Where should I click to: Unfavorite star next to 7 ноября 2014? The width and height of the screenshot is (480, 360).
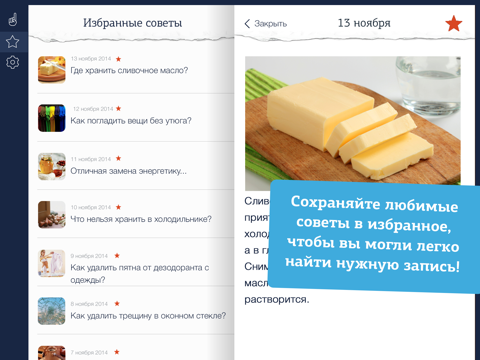pos(117,352)
